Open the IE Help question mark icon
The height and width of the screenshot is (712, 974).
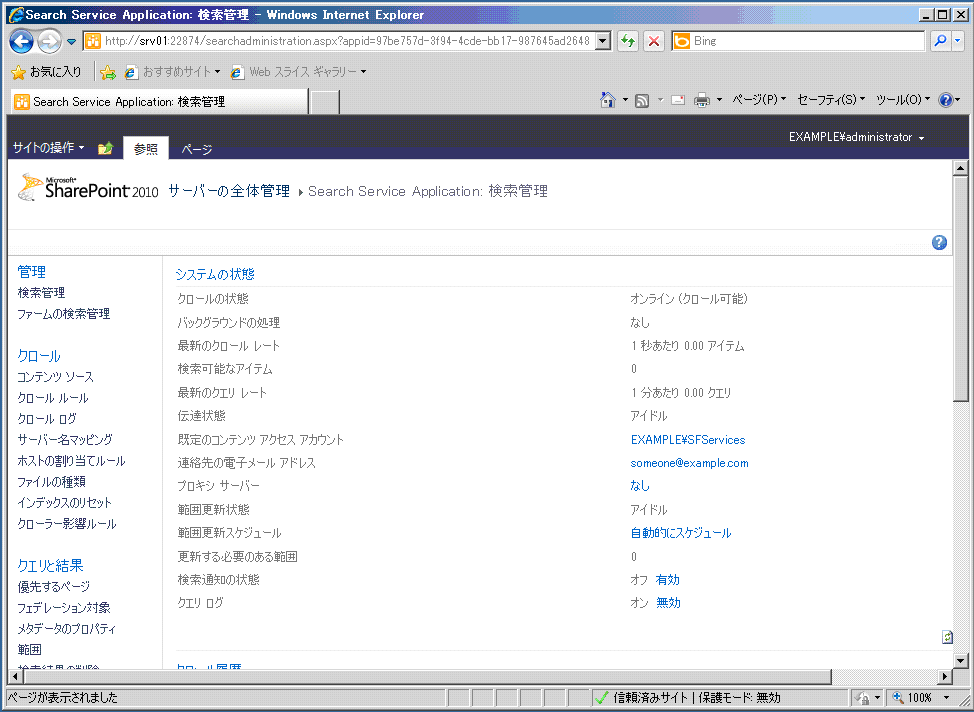[945, 99]
